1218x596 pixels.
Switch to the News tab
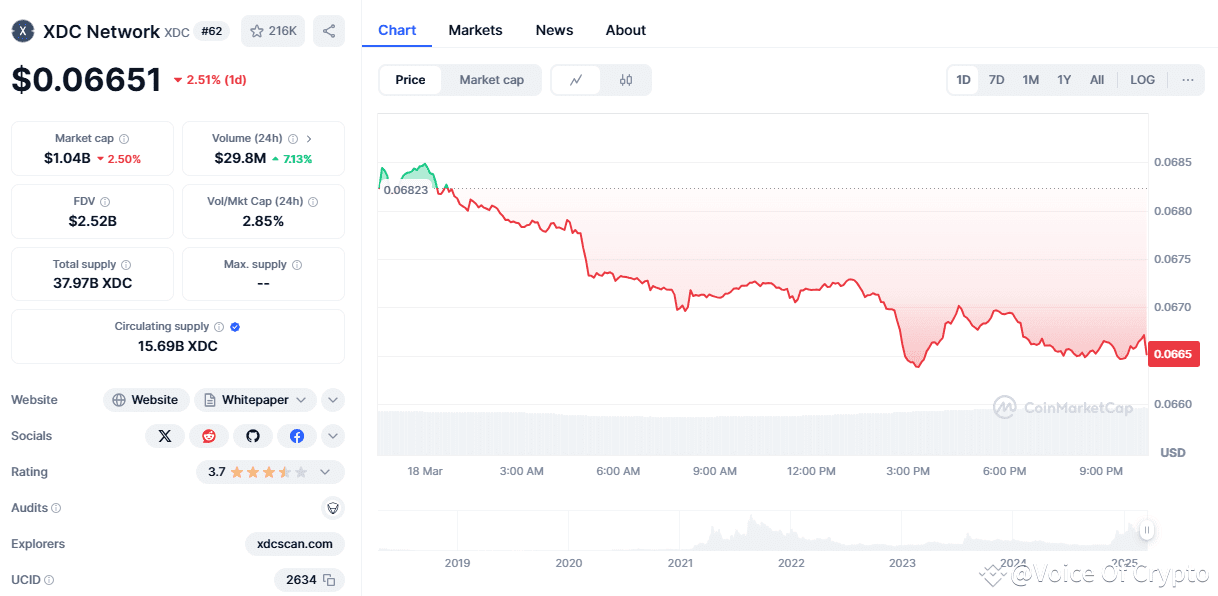coord(554,30)
